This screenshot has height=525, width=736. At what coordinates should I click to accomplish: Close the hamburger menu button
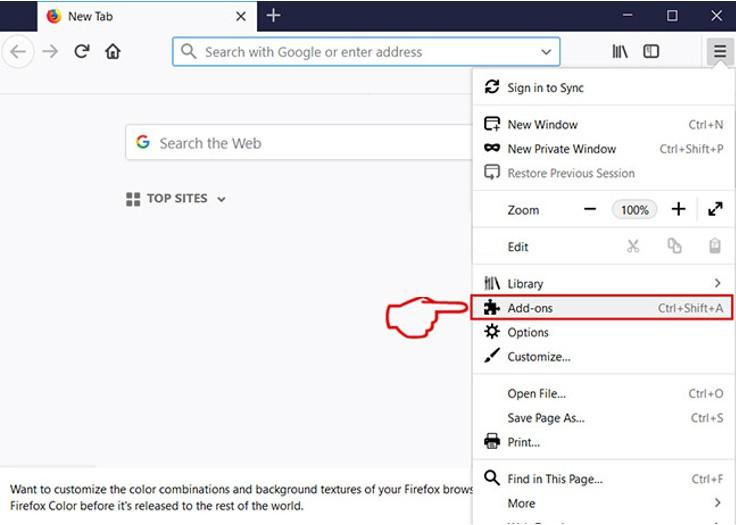[x=720, y=51]
